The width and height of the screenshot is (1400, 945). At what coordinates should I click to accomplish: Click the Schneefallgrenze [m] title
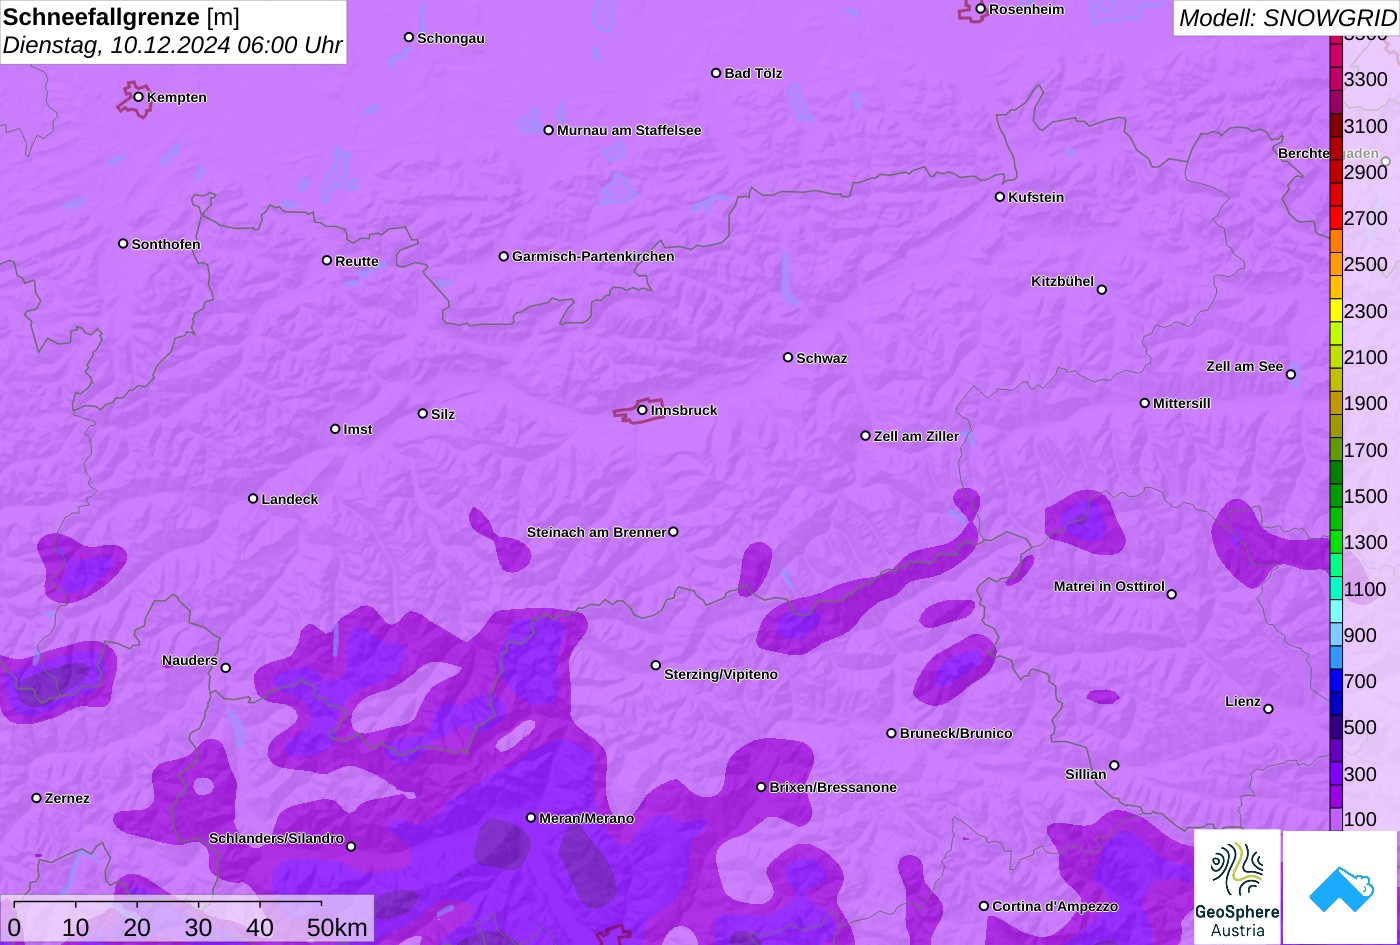121,16
